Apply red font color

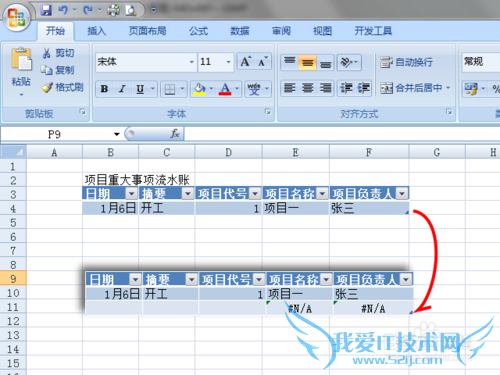(225, 89)
